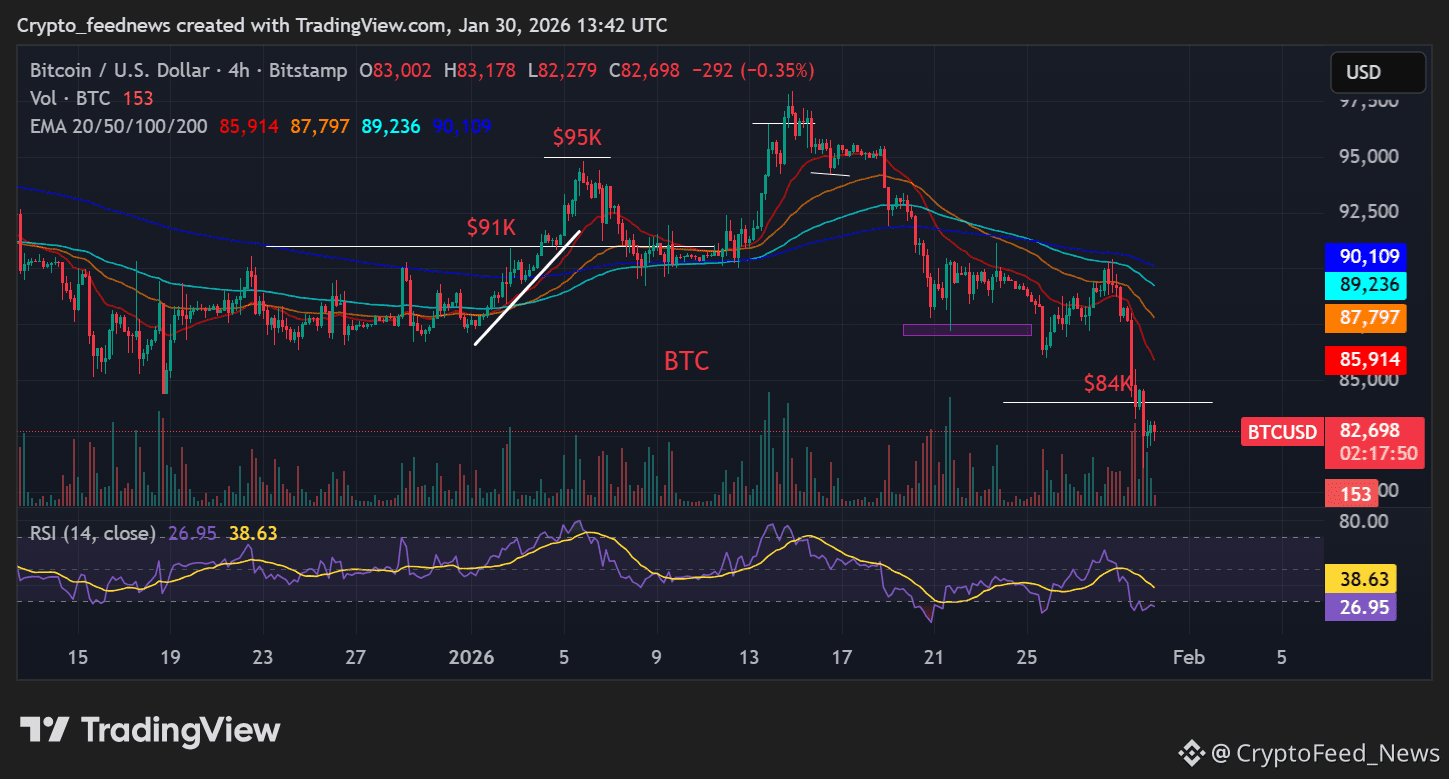Click EMA 50 value 87,797 in the legend

pyautogui.click(x=320, y=127)
